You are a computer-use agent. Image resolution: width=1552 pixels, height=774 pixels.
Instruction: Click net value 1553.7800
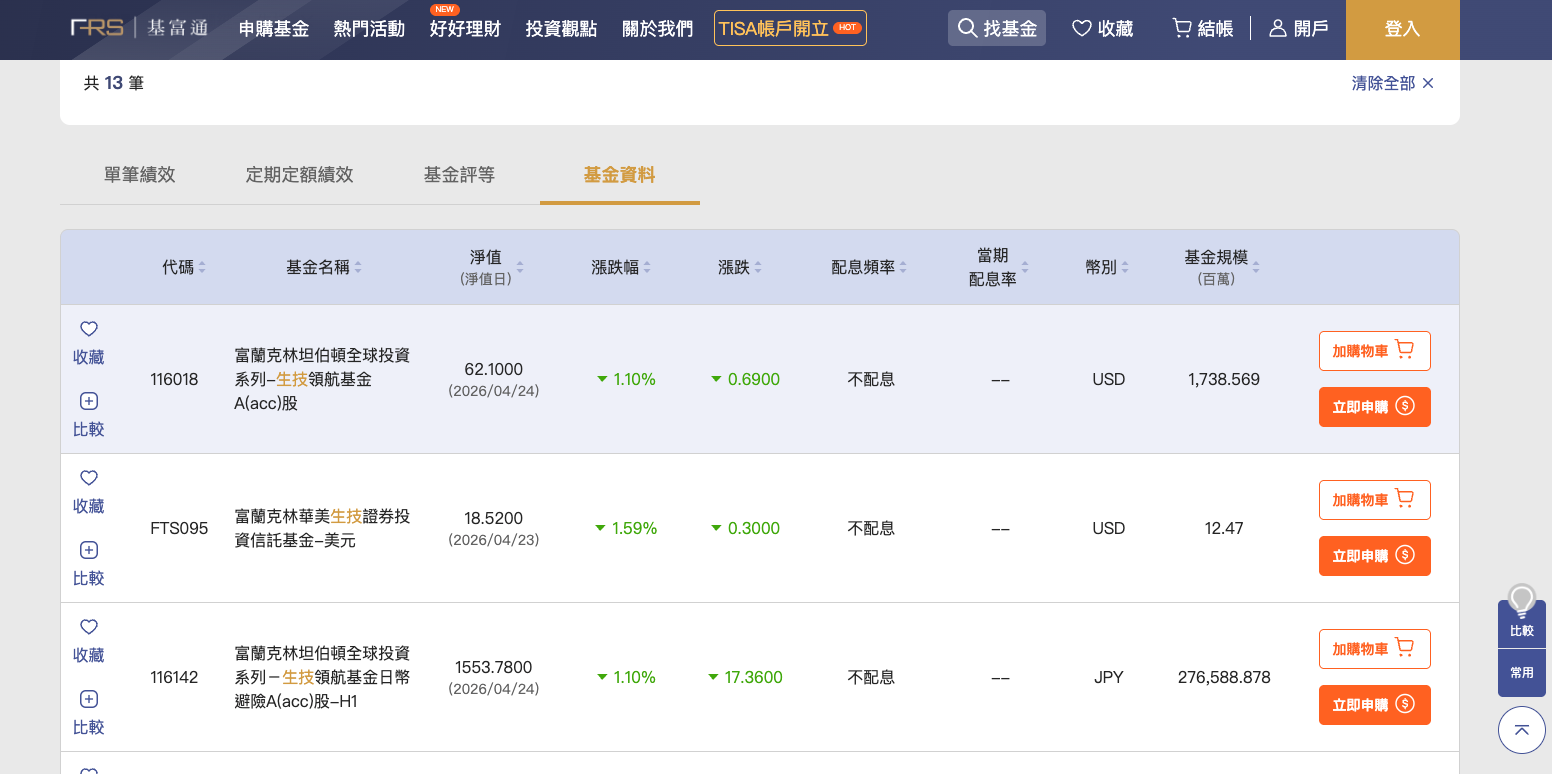494,668
